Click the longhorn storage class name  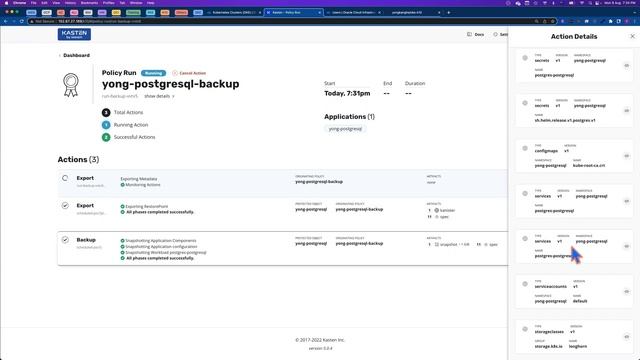click(x=578, y=347)
